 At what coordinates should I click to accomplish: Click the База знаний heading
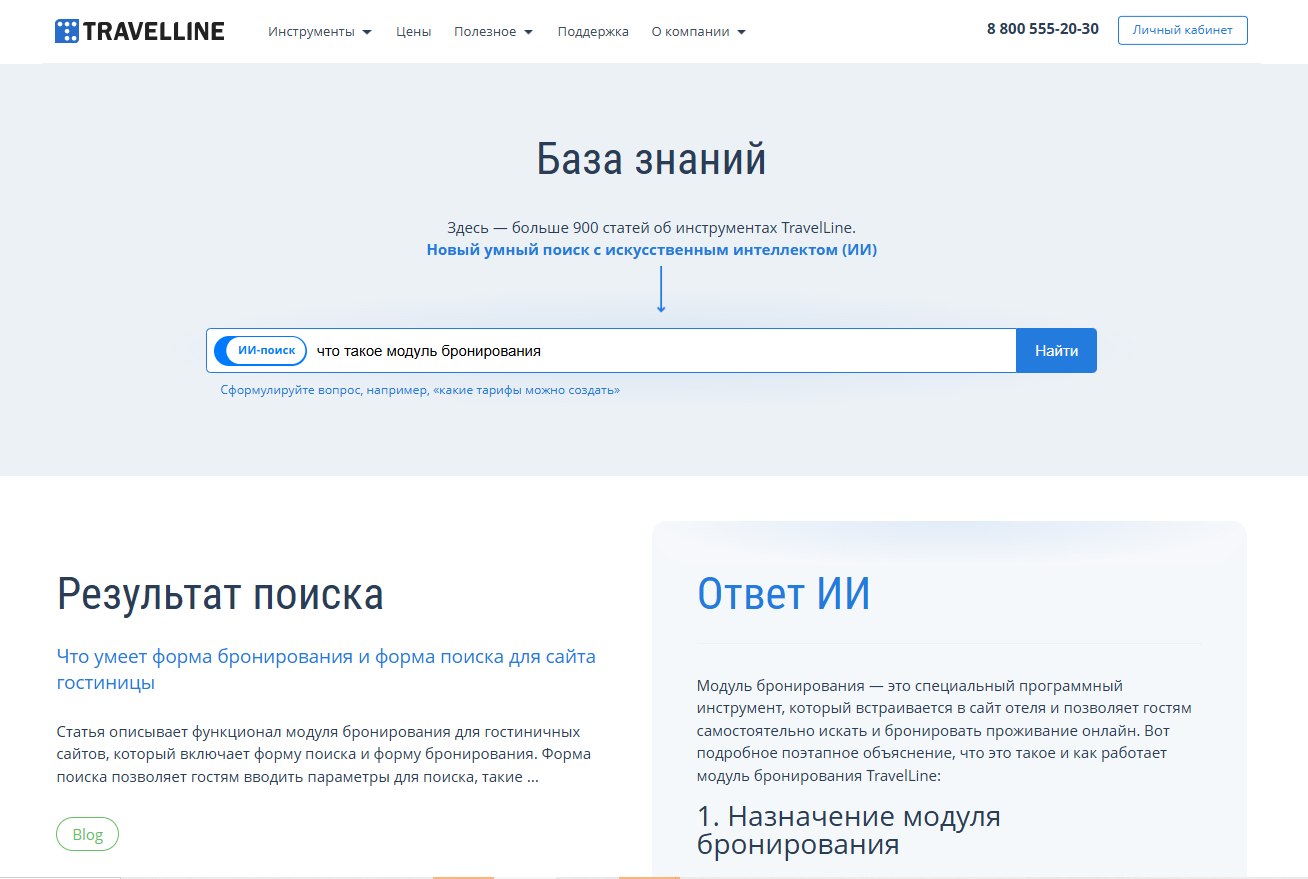point(652,160)
